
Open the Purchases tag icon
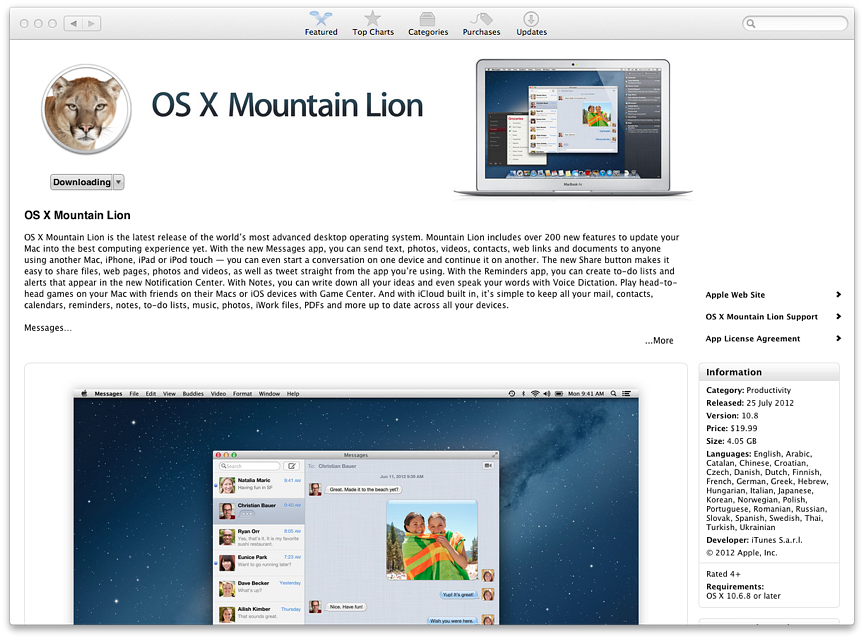pos(481,19)
